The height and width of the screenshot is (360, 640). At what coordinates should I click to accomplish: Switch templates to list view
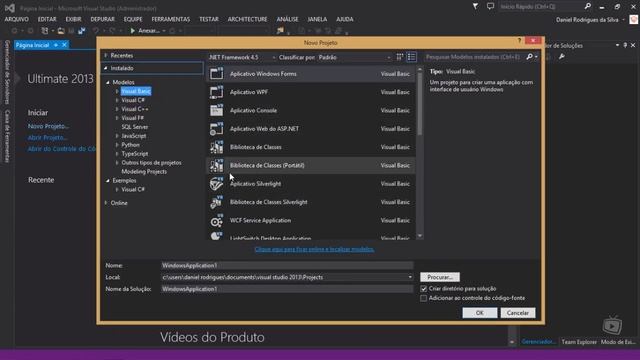point(411,57)
